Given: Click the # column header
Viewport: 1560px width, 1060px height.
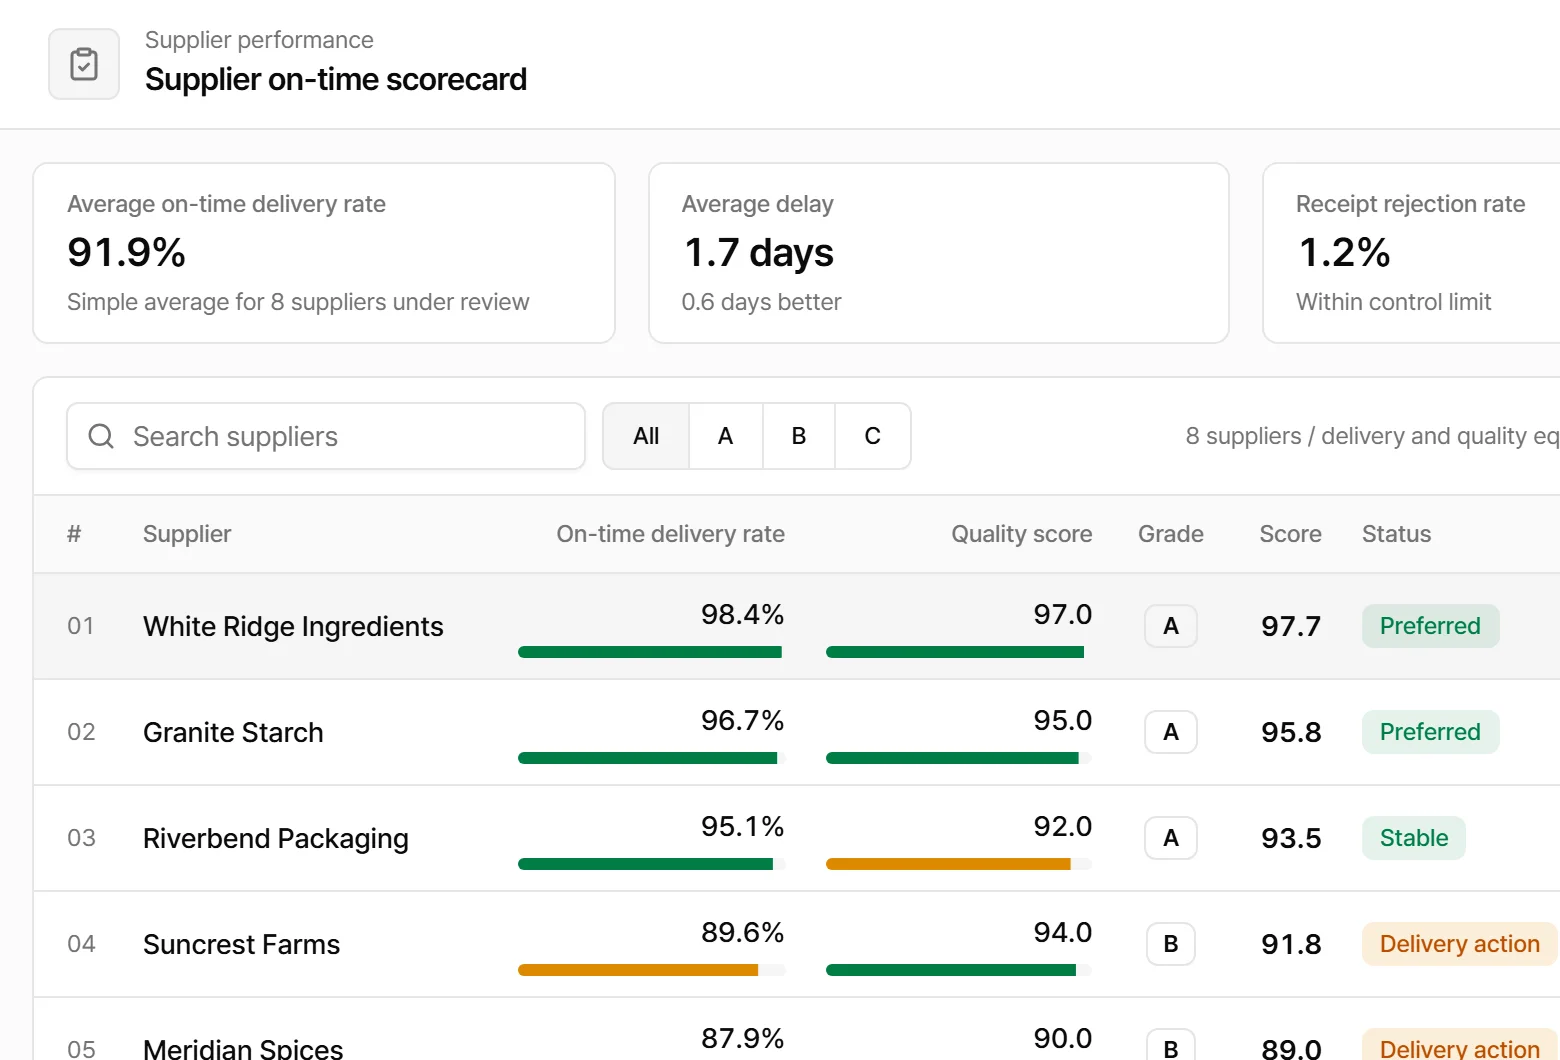Looking at the screenshot, I should (74, 534).
